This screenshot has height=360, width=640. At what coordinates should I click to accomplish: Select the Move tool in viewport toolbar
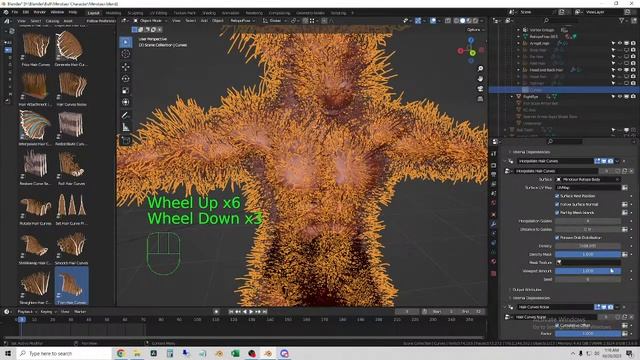tap(126, 67)
